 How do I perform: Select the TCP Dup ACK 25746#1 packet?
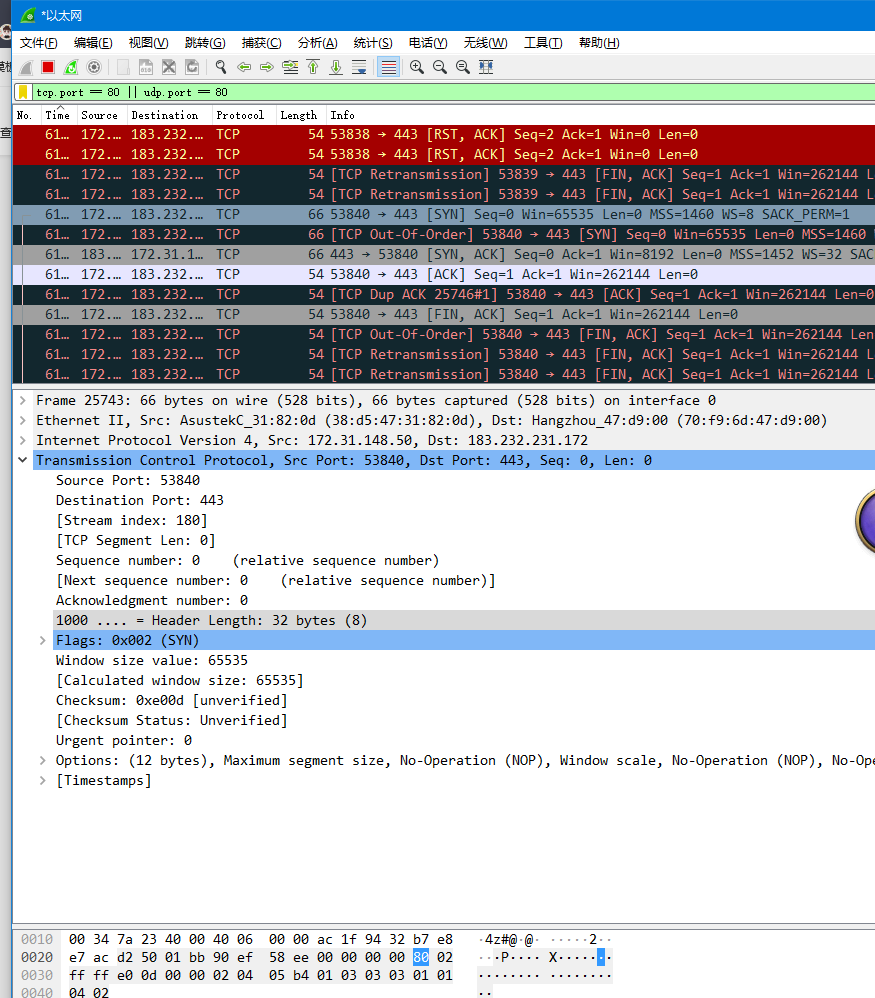click(x=444, y=295)
